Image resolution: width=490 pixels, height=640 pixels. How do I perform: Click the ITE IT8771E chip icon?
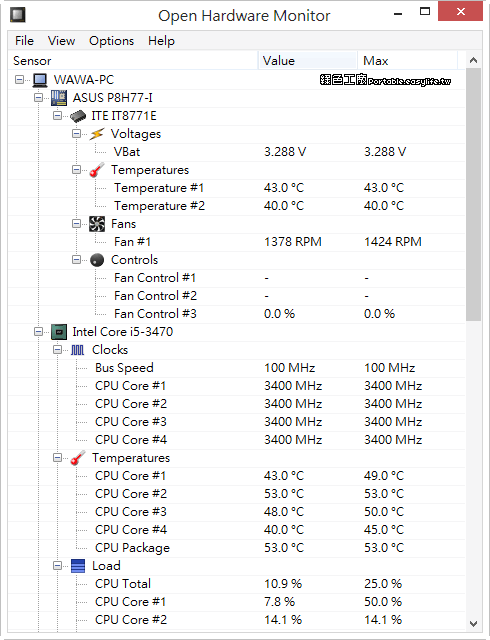[x=78, y=116]
